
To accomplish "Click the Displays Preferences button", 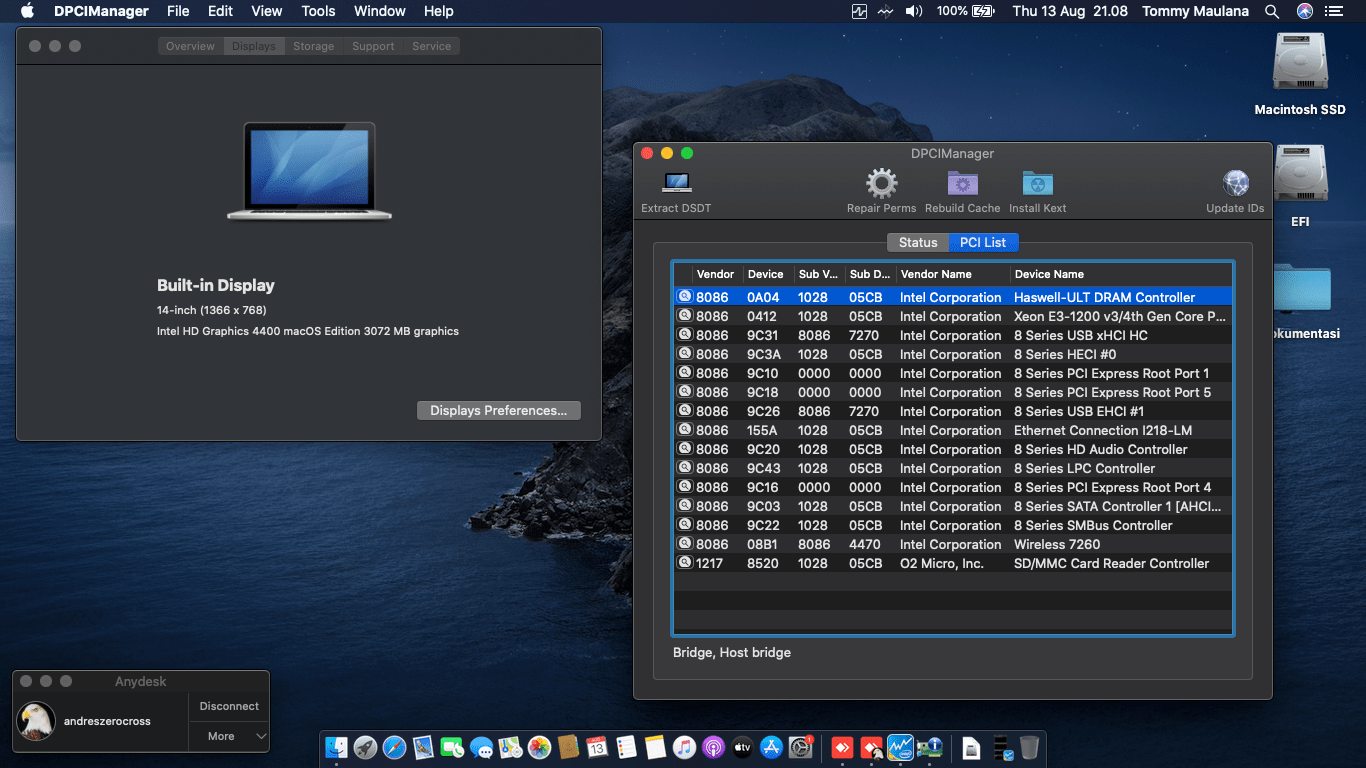I will (x=498, y=410).
